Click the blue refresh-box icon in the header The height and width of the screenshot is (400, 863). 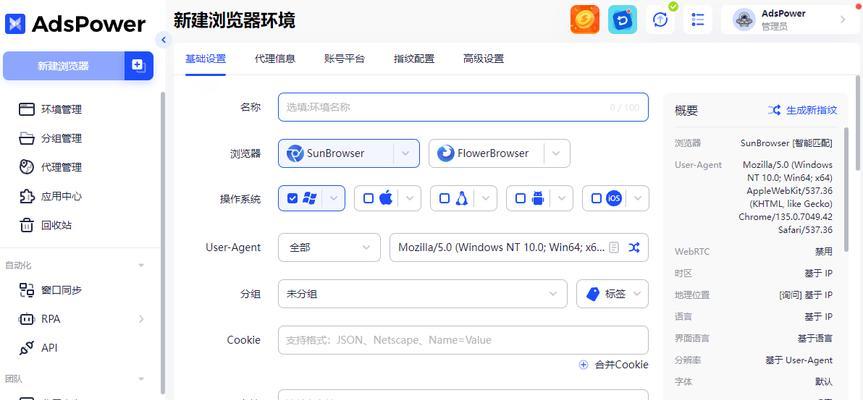click(622, 20)
